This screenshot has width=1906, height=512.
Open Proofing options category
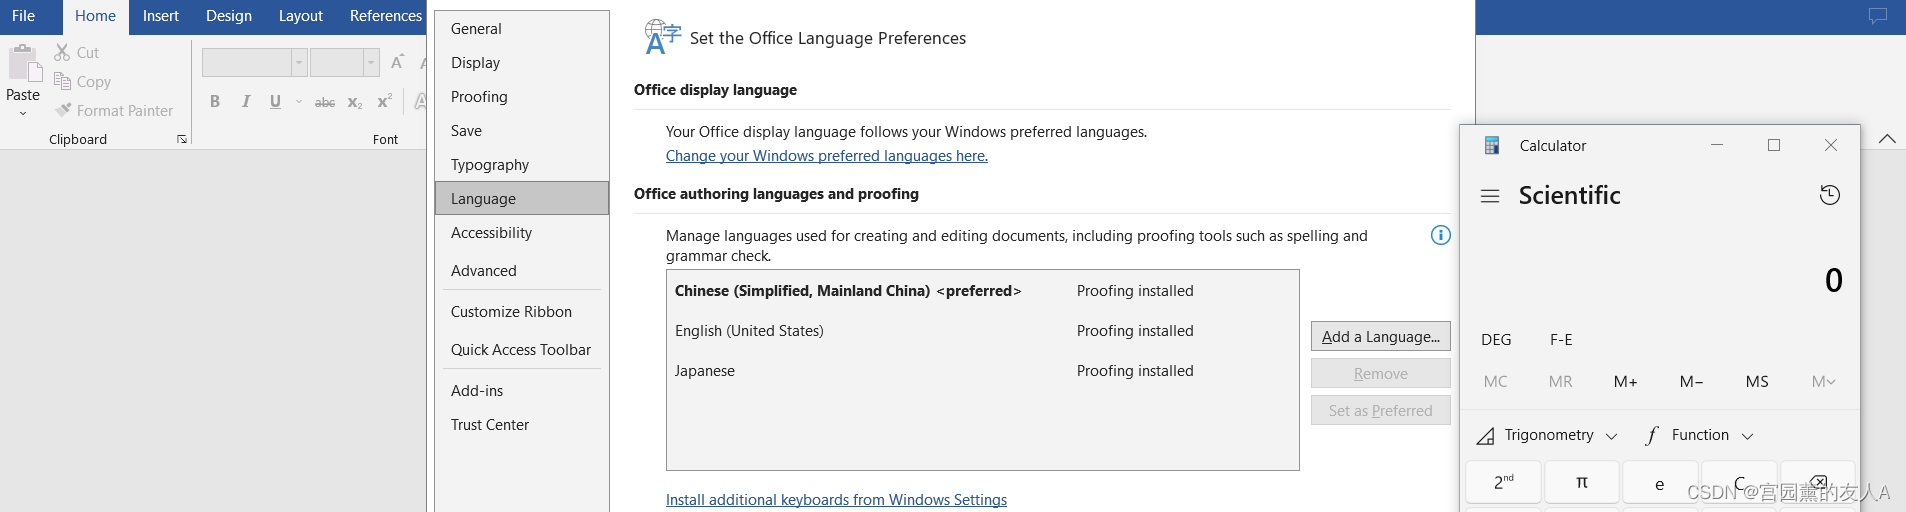point(522,97)
